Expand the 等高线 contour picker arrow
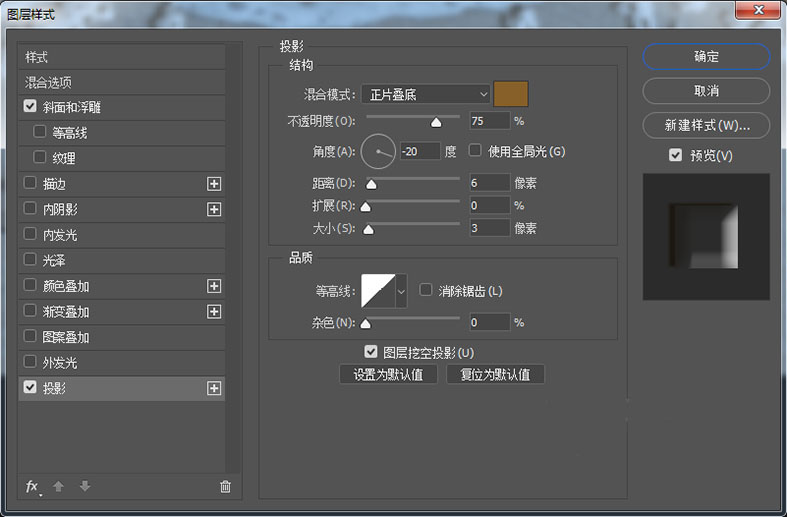Screen dimensions: 787x517 click(402, 291)
